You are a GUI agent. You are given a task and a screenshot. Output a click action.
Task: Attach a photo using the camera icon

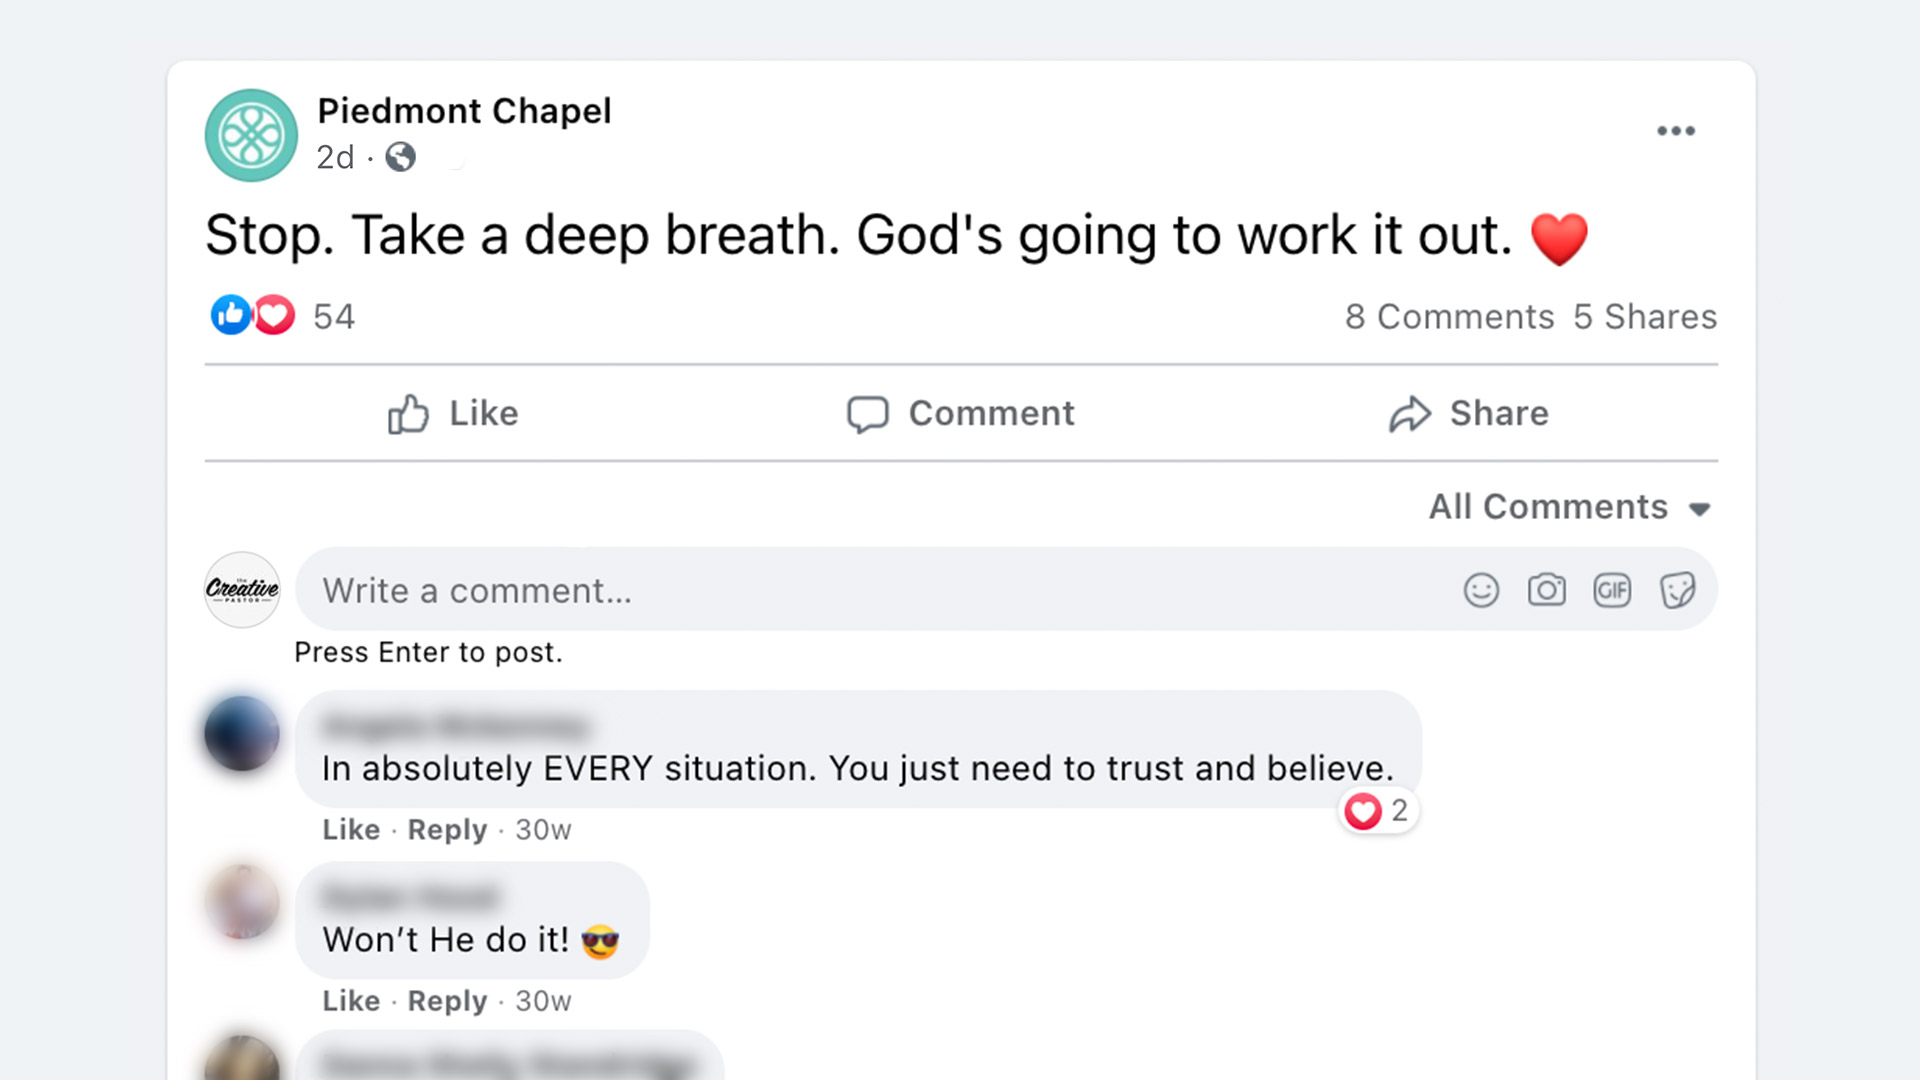pyautogui.click(x=1546, y=590)
